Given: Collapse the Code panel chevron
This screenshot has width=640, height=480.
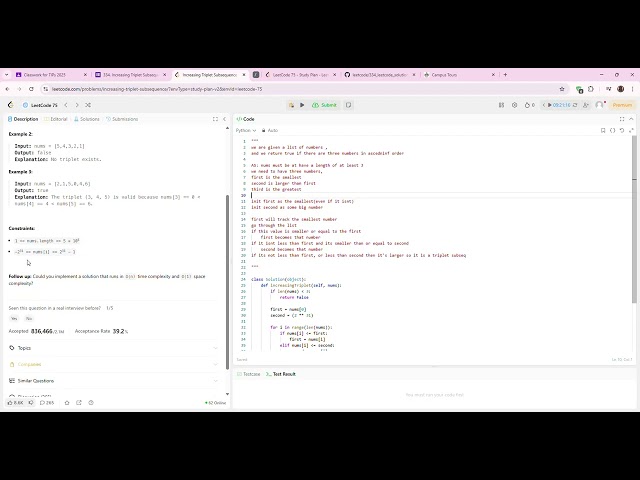Looking at the screenshot, I should (x=631, y=119).
